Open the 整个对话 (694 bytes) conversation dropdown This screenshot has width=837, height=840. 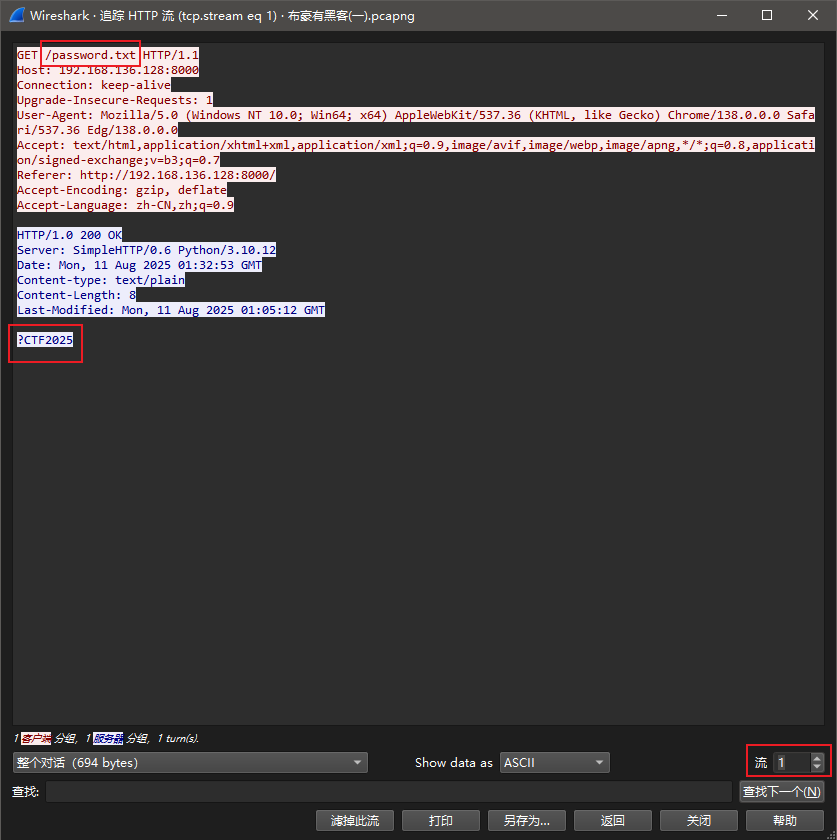(x=190, y=762)
